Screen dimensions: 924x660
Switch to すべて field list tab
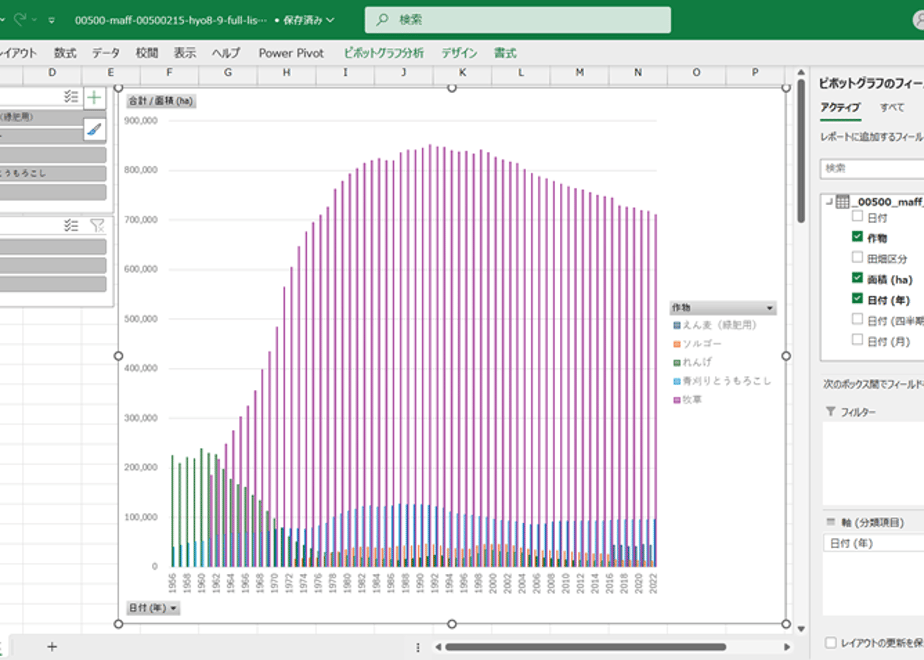tap(892, 107)
